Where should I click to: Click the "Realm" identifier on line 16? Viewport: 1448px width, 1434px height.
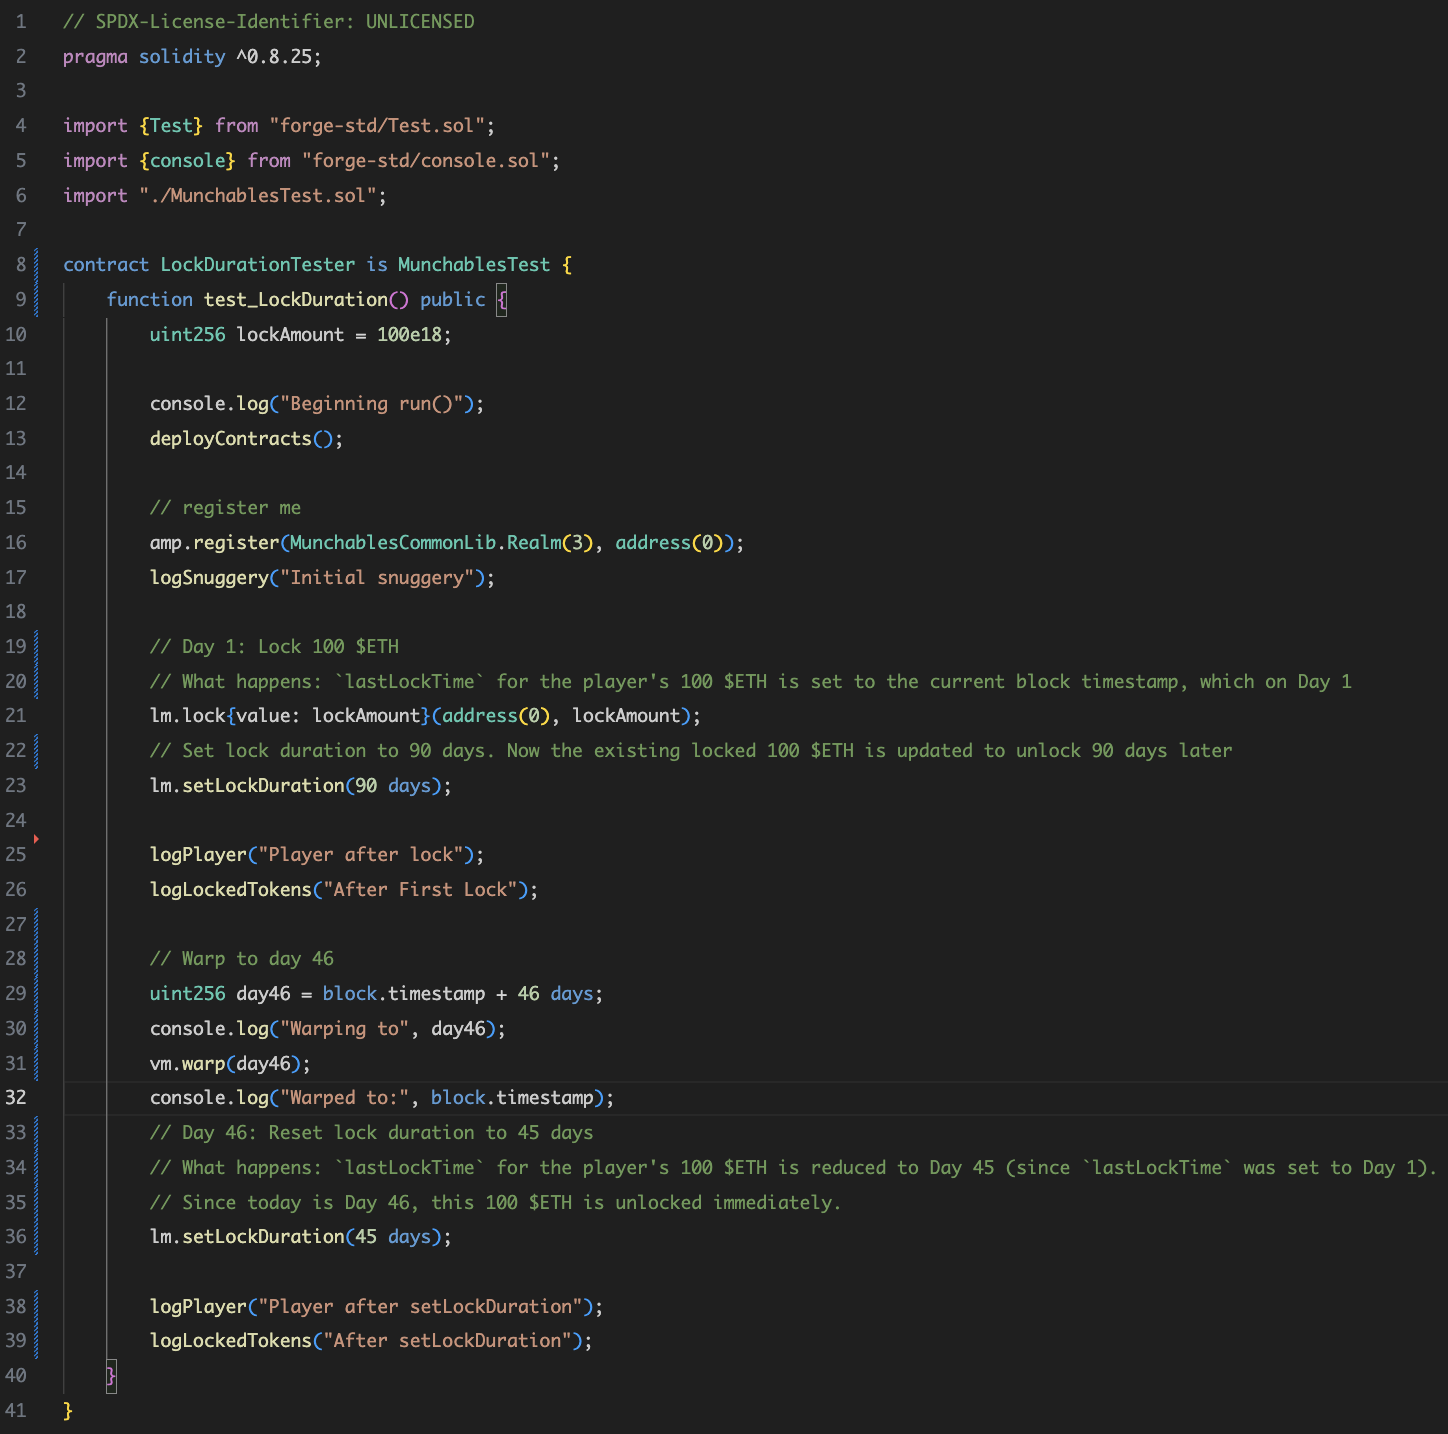pyautogui.click(x=534, y=542)
